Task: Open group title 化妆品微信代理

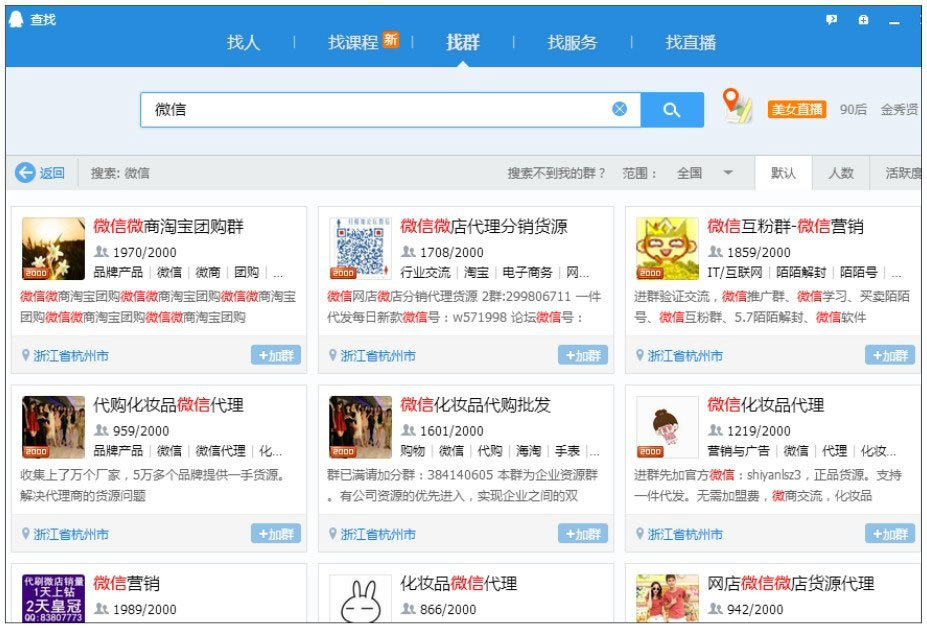Action: point(458,584)
